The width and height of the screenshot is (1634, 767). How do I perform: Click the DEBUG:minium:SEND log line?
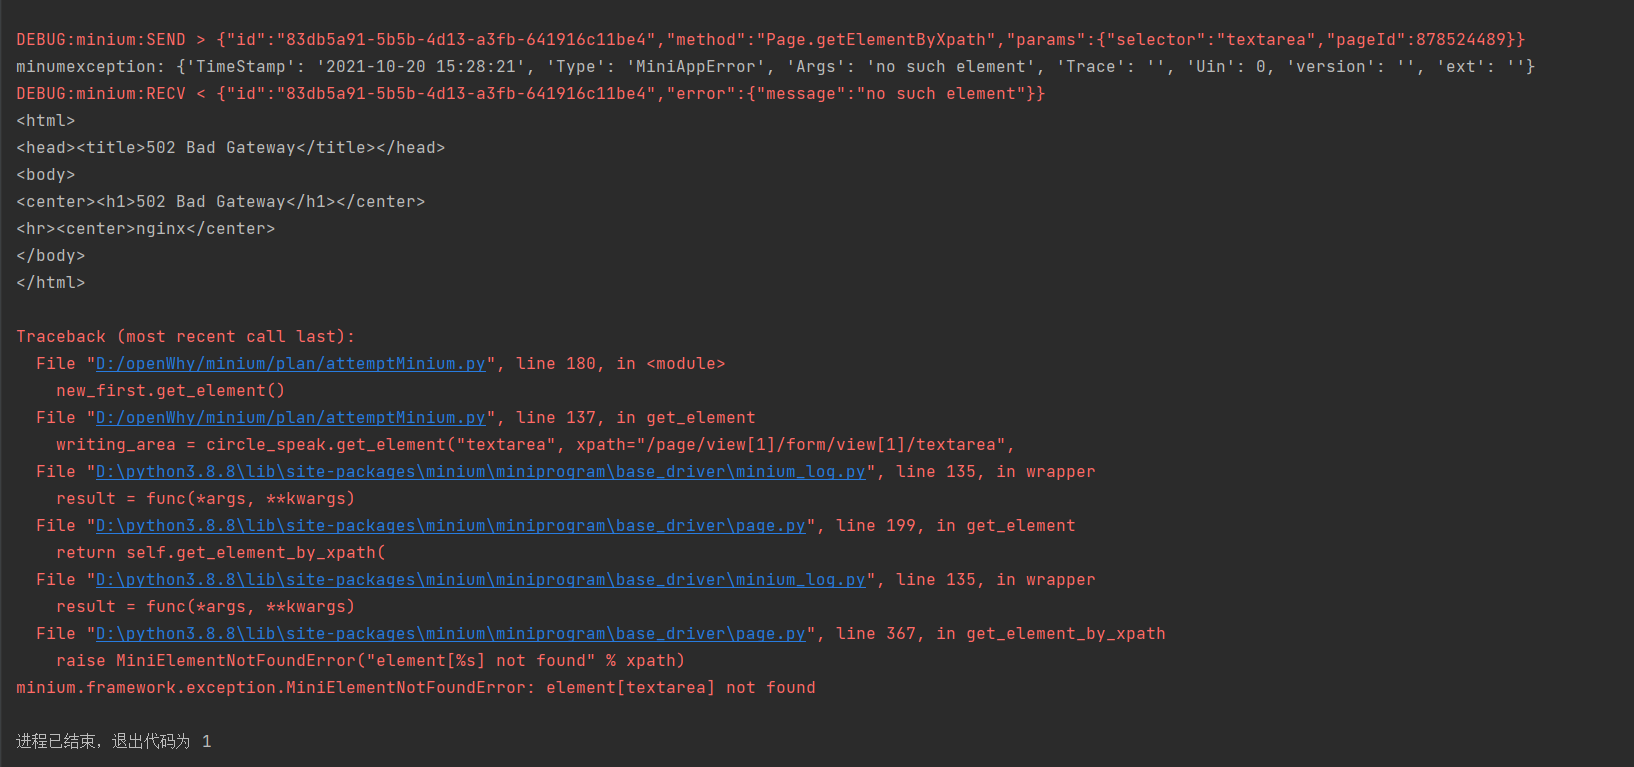point(770,40)
